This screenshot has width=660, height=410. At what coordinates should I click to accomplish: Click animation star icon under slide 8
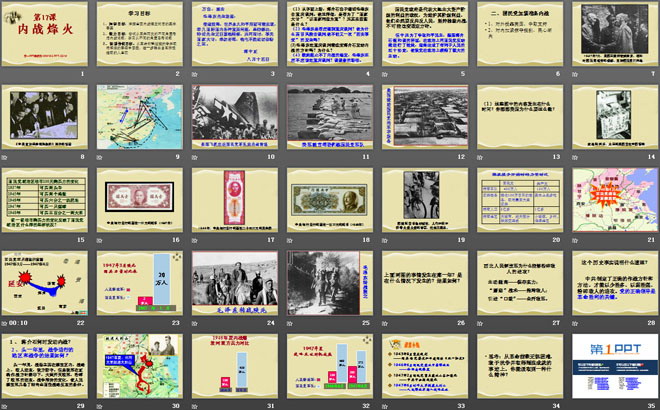coord(4,157)
